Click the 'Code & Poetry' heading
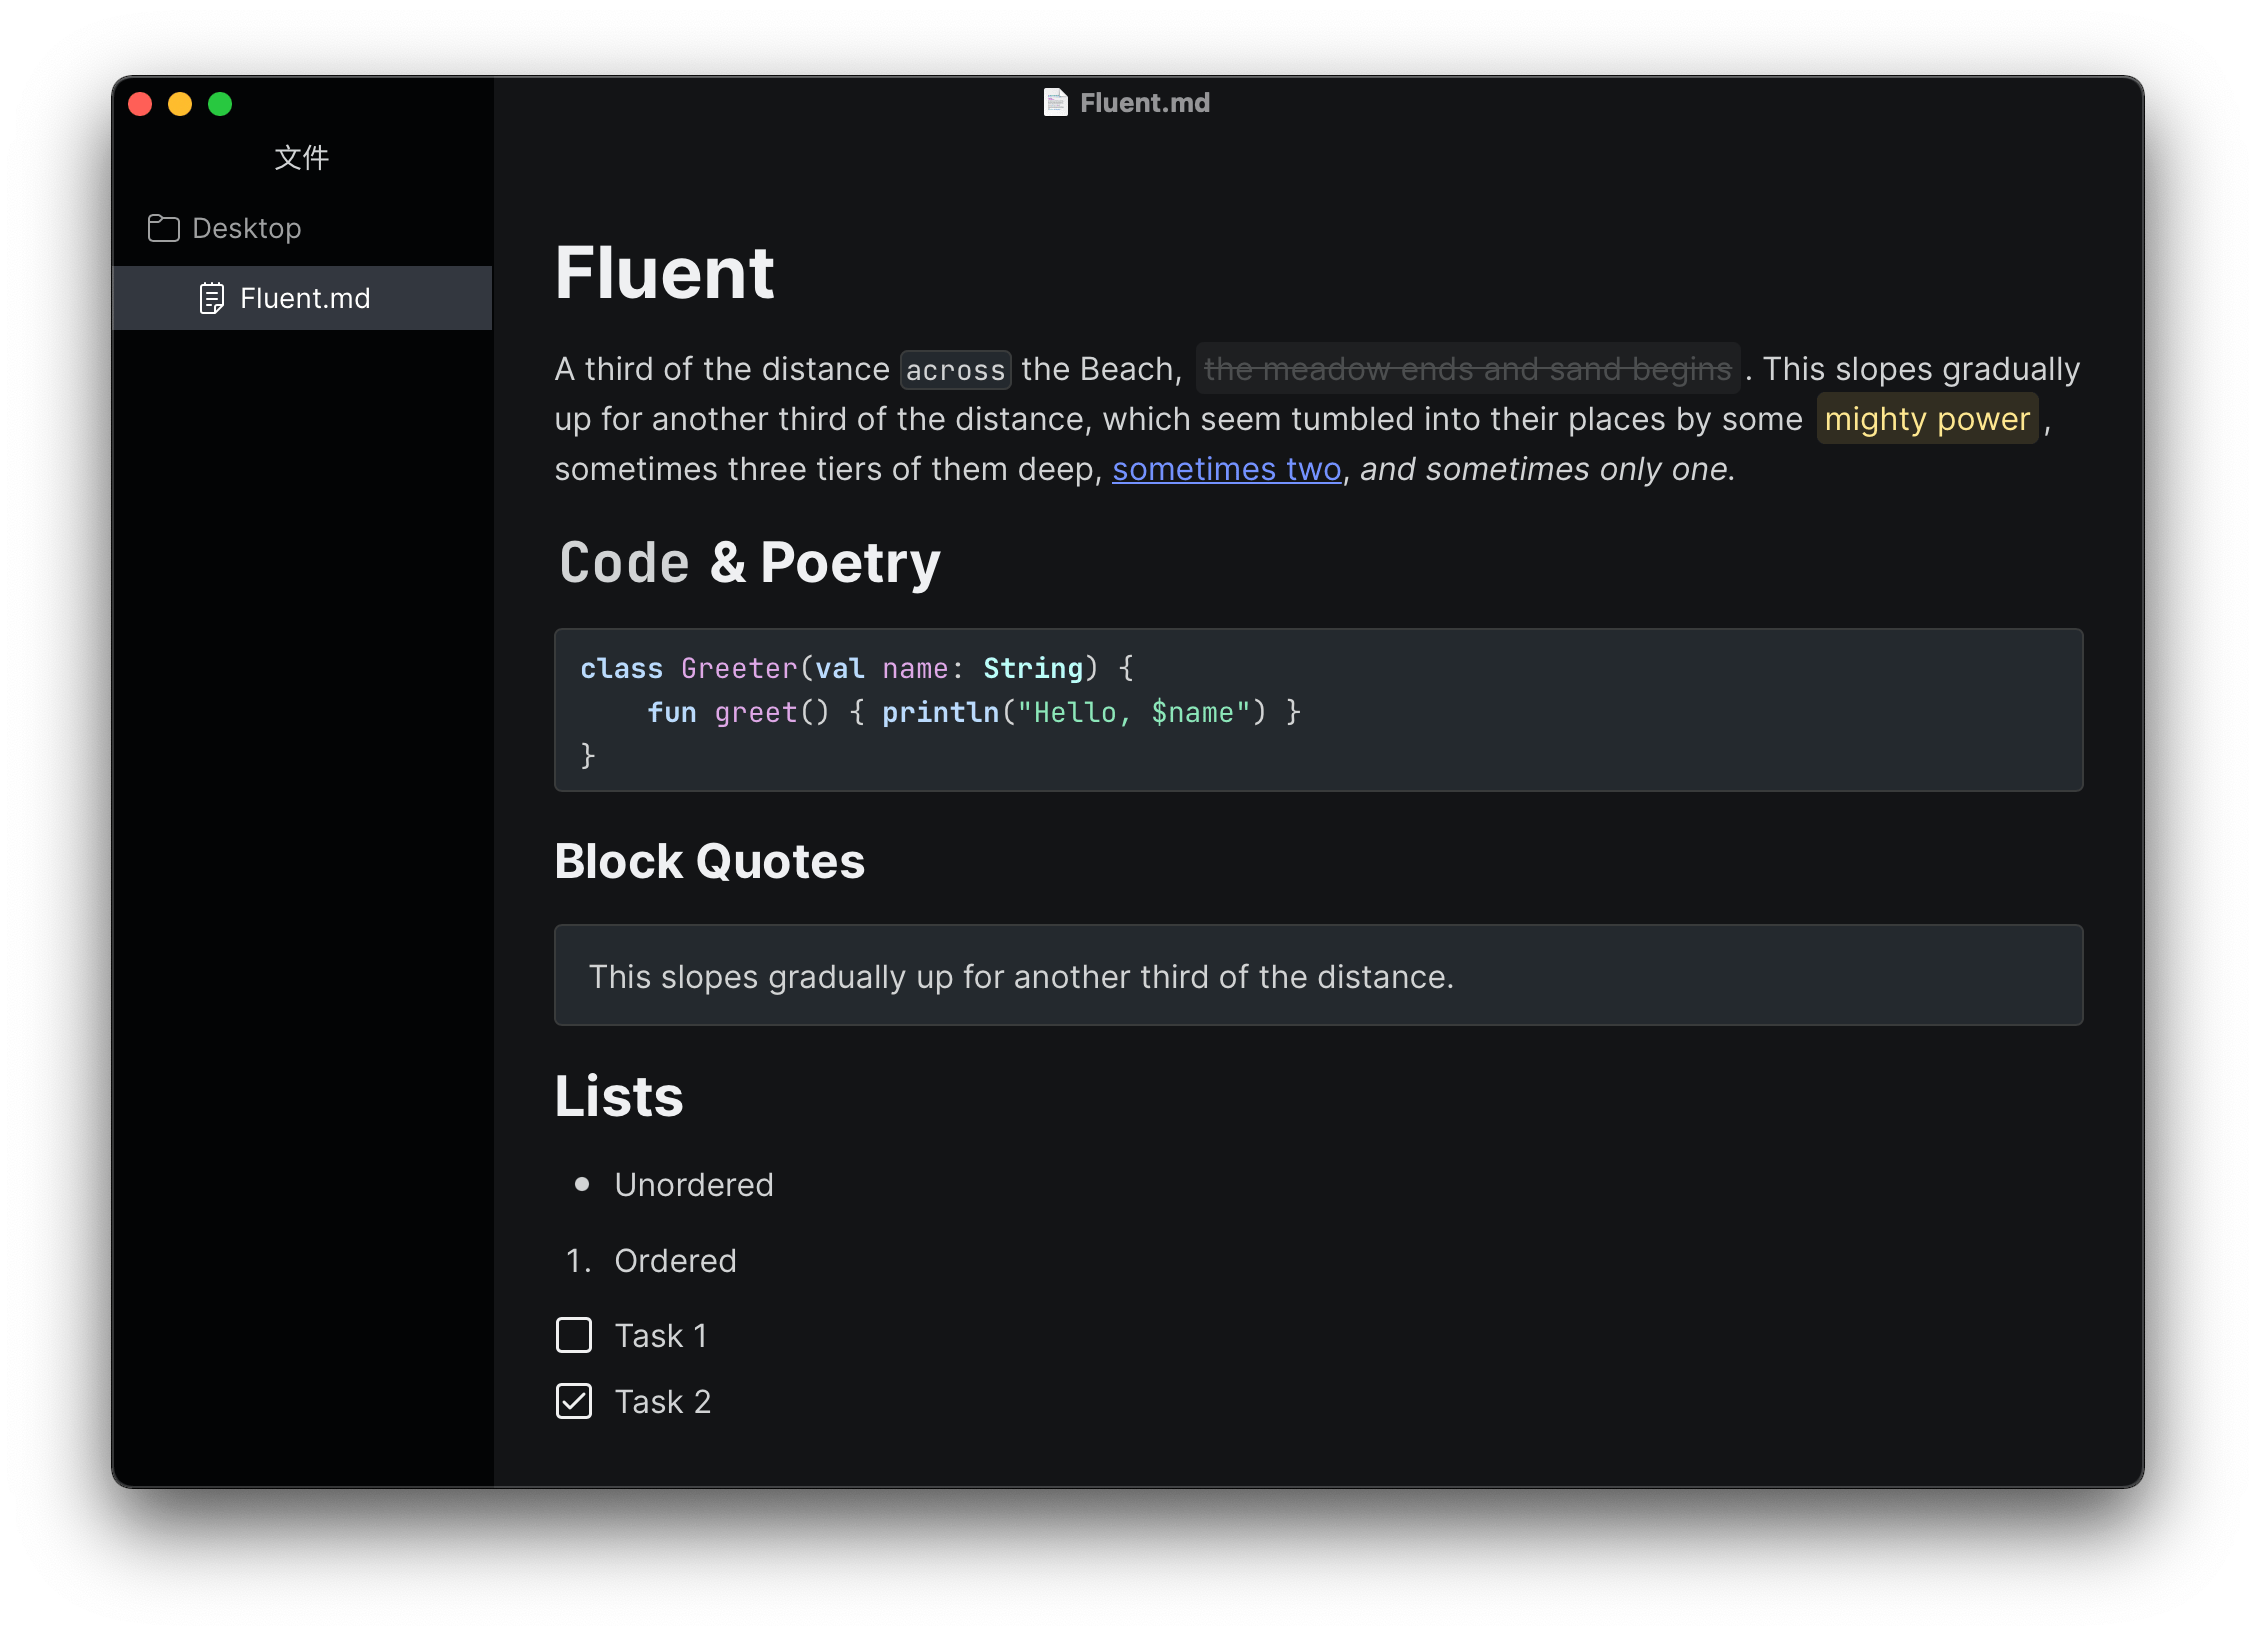Image resolution: width=2256 pixels, height=1636 pixels. [x=749, y=563]
